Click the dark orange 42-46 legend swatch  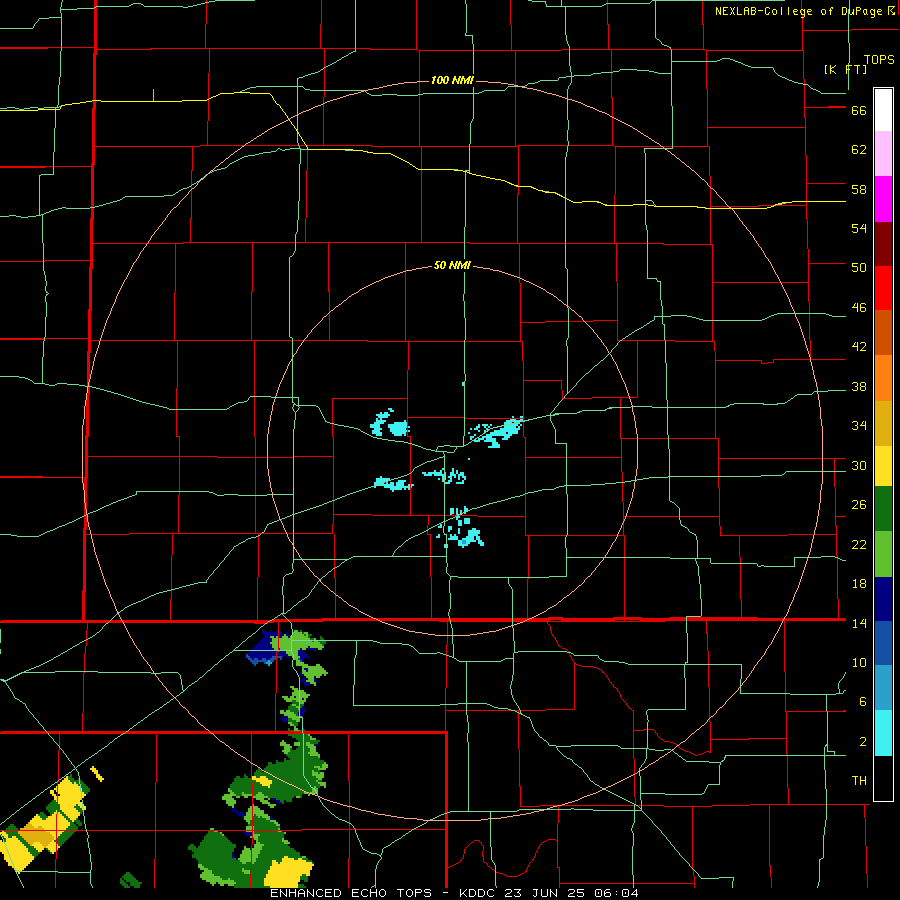[x=883, y=332]
